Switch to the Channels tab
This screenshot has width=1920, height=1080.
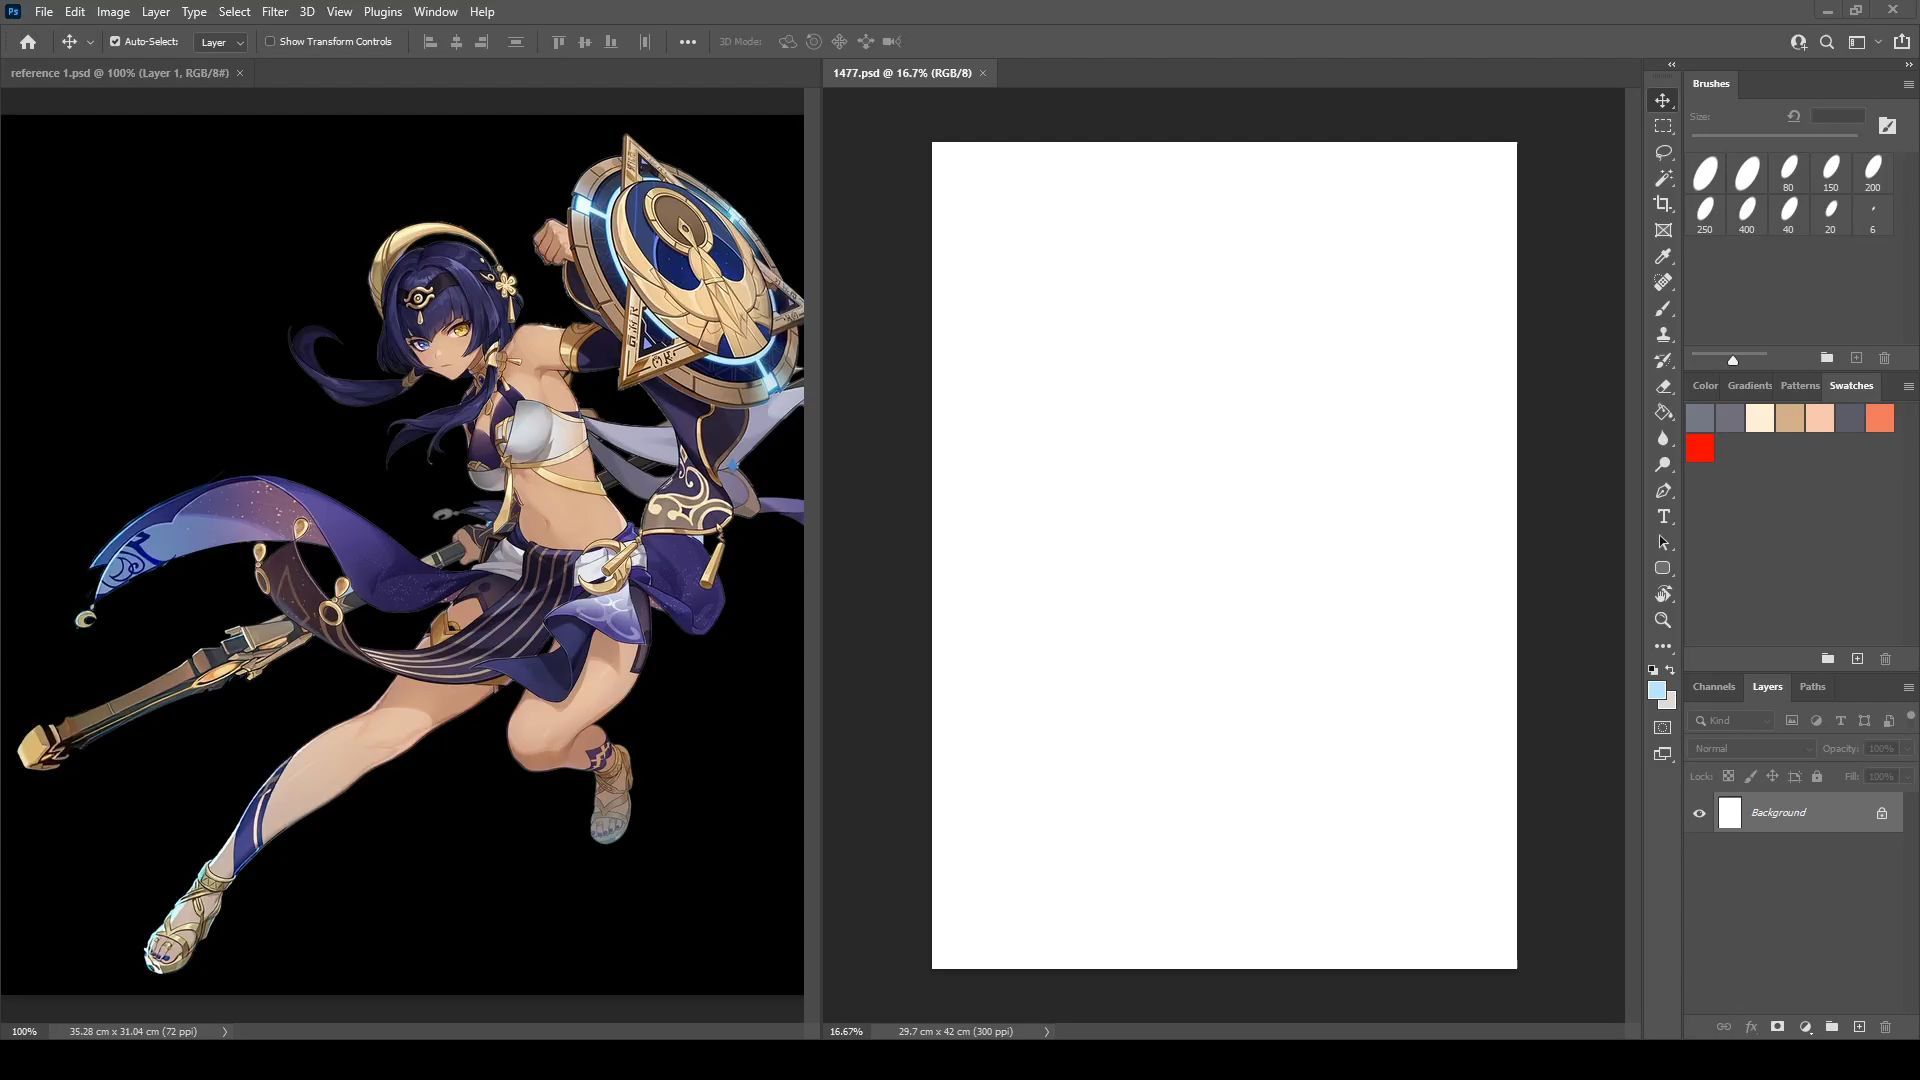pos(1713,687)
